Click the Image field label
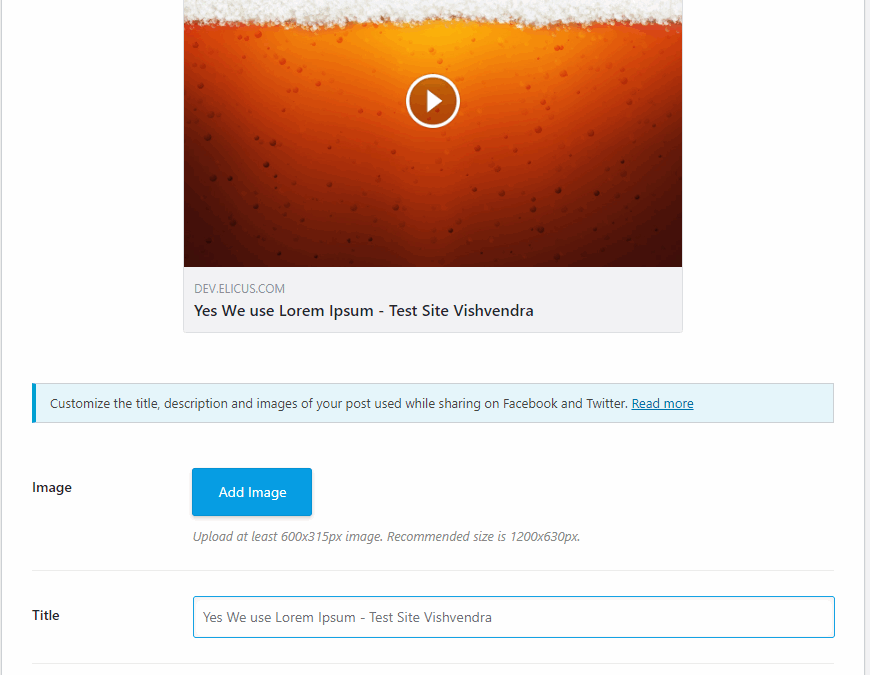 tap(52, 488)
